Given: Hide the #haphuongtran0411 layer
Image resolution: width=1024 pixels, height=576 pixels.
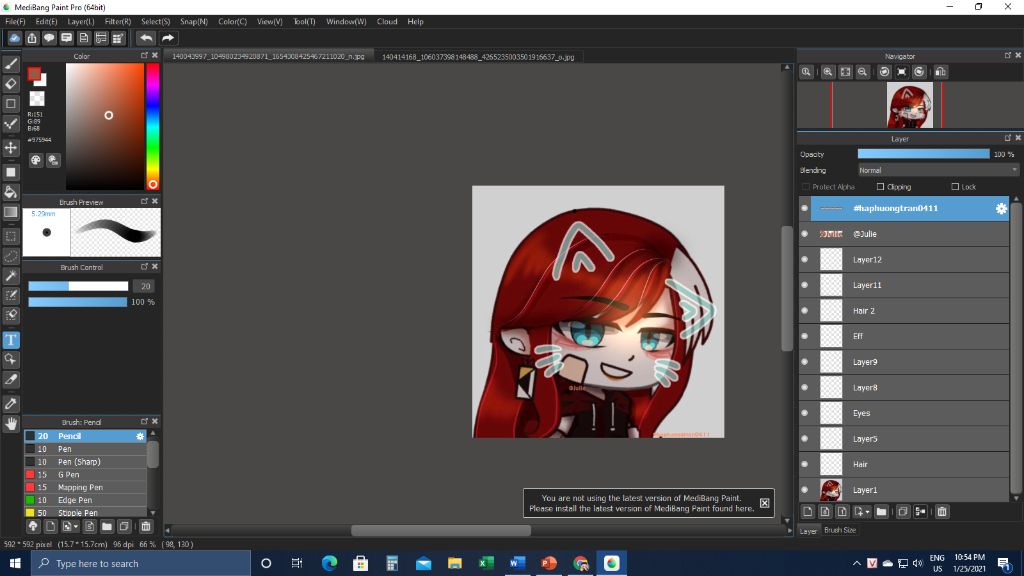Looking at the screenshot, I should pos(805,208).
